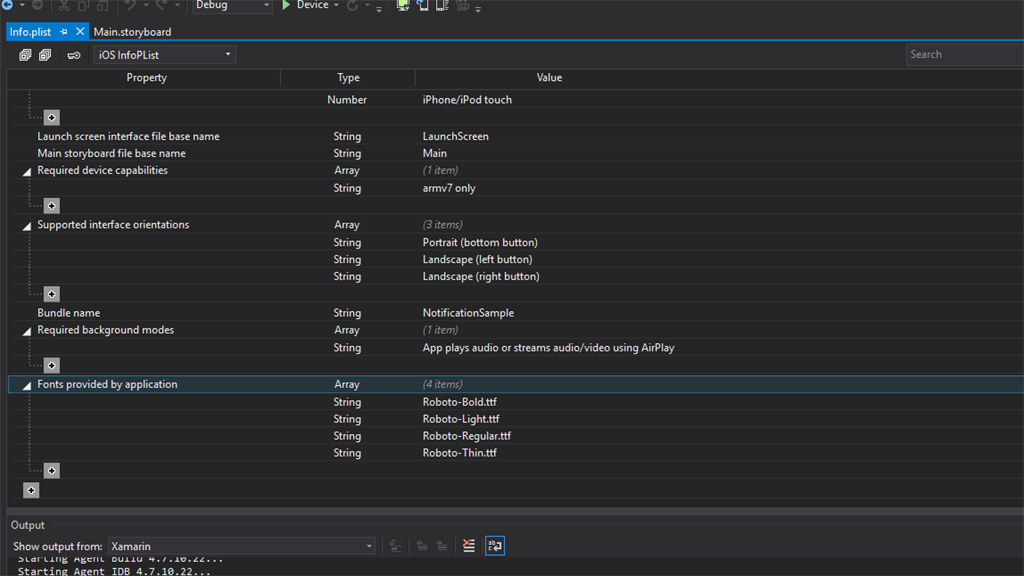Add new item under Supported interface orientations

pyautogui.click(x=52, y=295)
